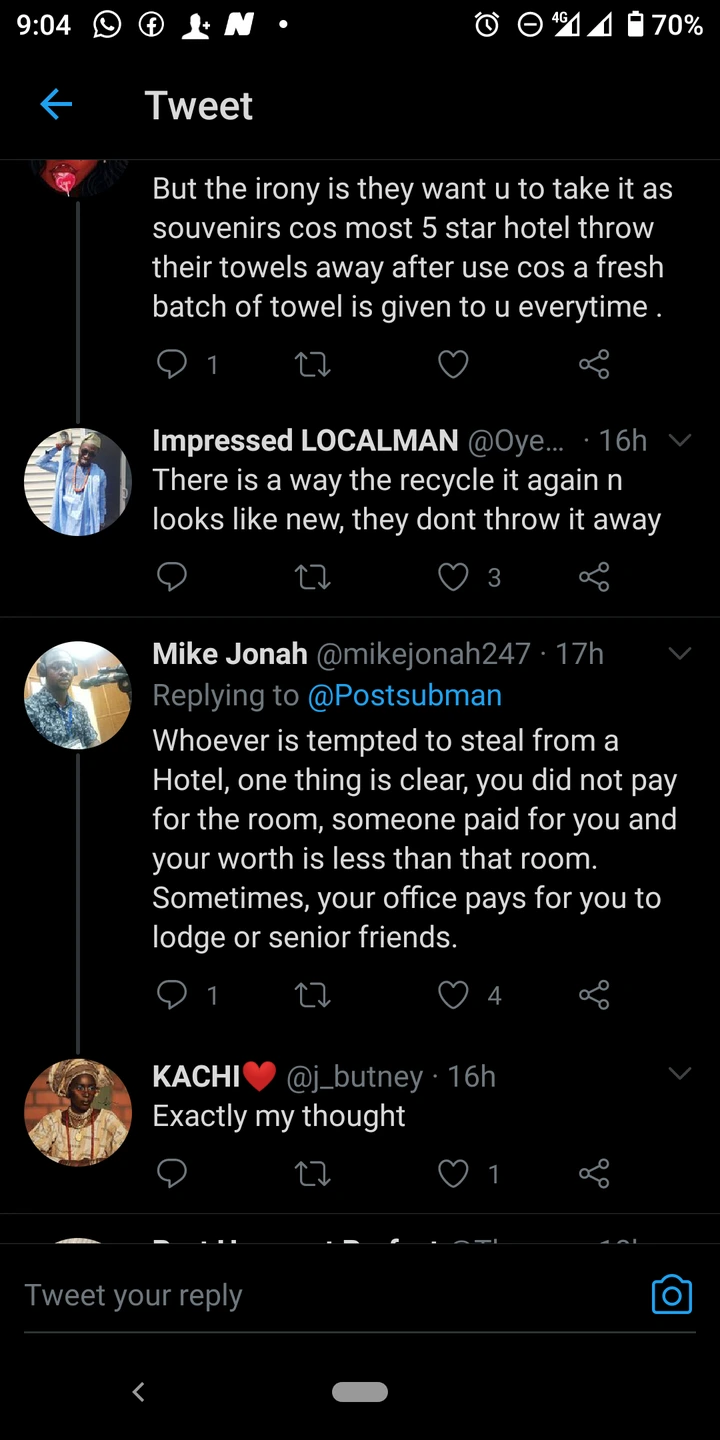Open options chevron on Impressed LOCALMAN's tweet
Screen dimensions: 720x1440
pyautogui.click(x=680, y=440)
